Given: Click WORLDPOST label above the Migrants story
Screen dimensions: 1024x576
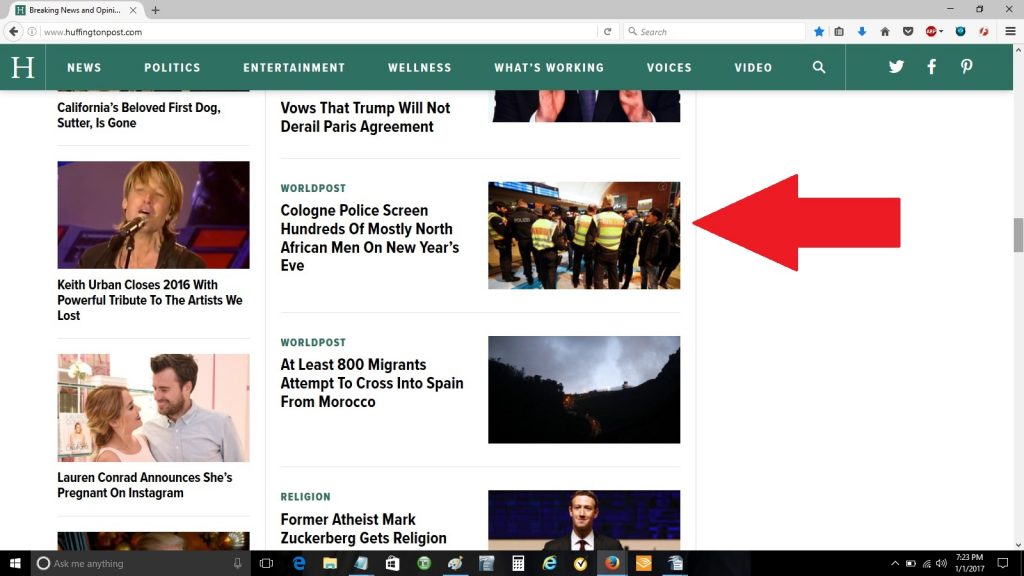Looking at the screenshot, I should pyautogui.click(x=313, y=342).
